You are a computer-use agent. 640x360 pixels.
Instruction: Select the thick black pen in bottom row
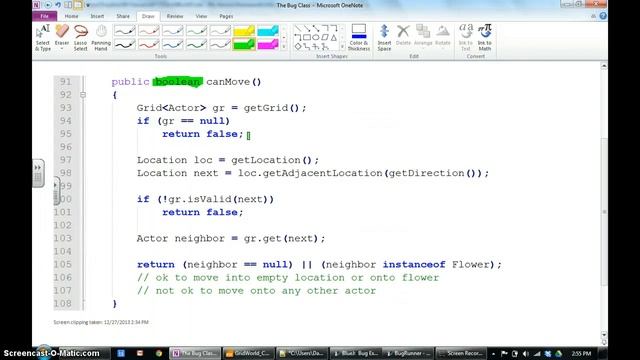(x=124, y=44)
